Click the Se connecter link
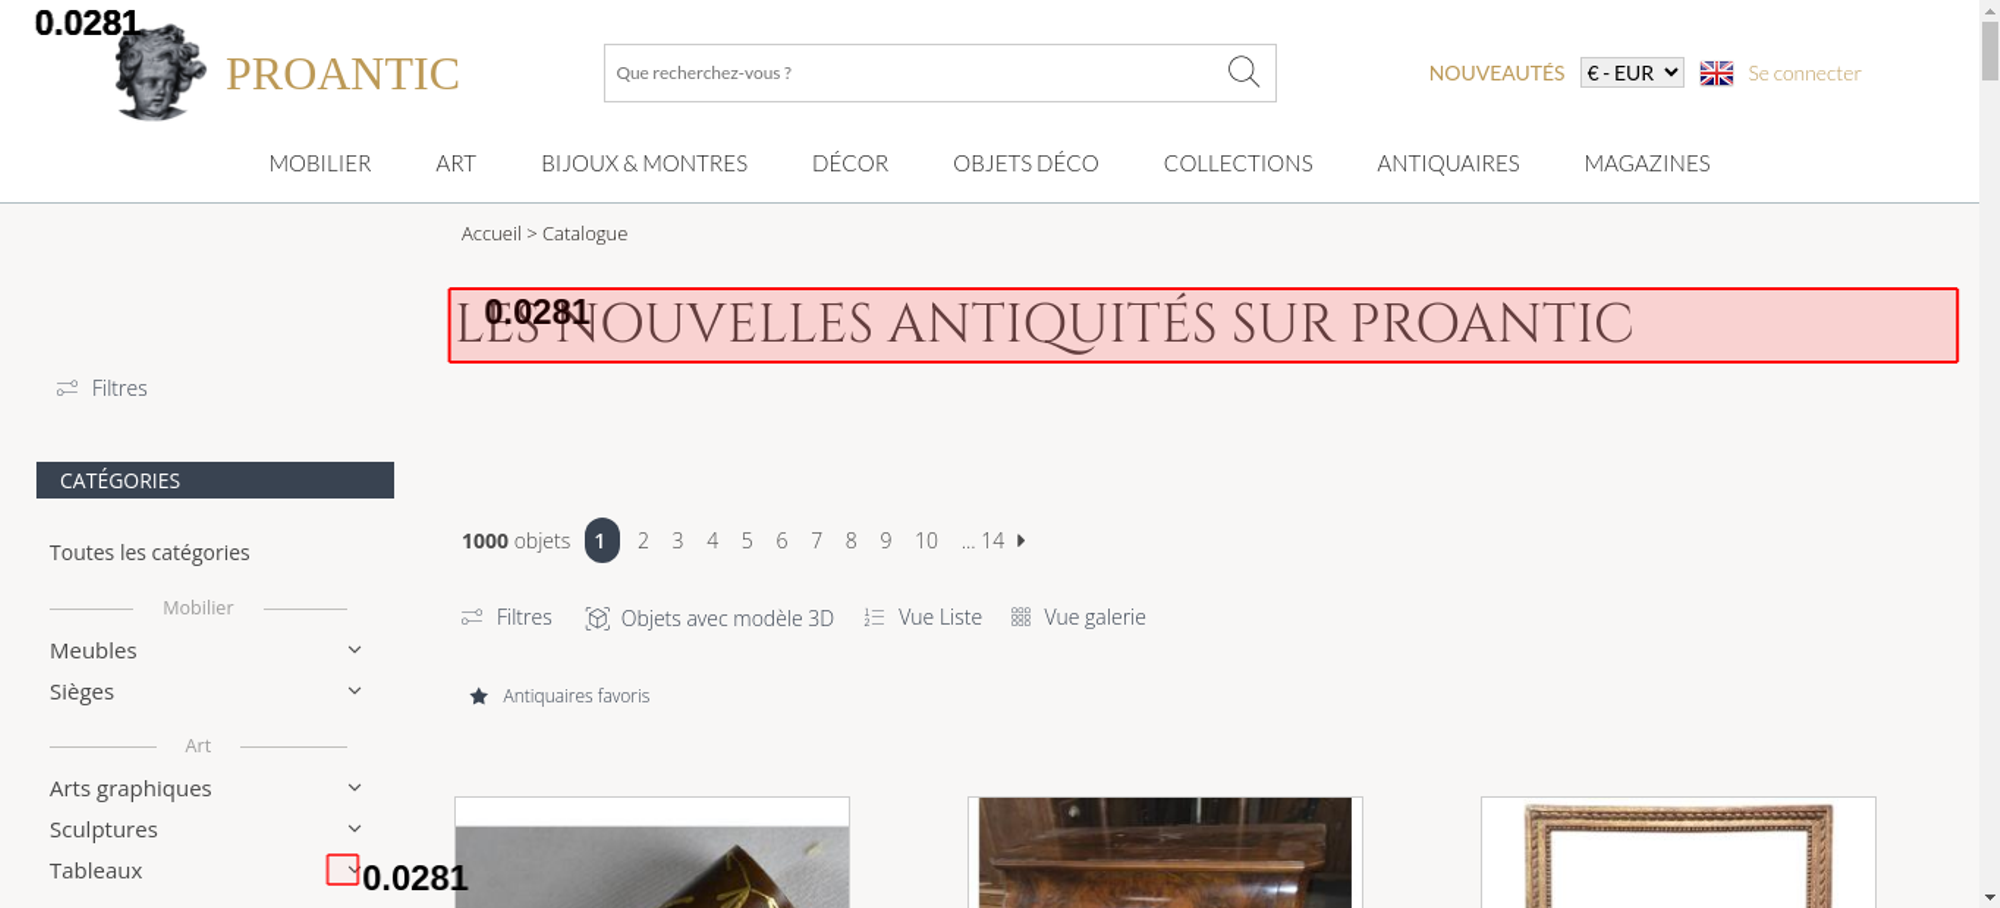This screenshot has height=908, width=2000. coord(1804,73)
